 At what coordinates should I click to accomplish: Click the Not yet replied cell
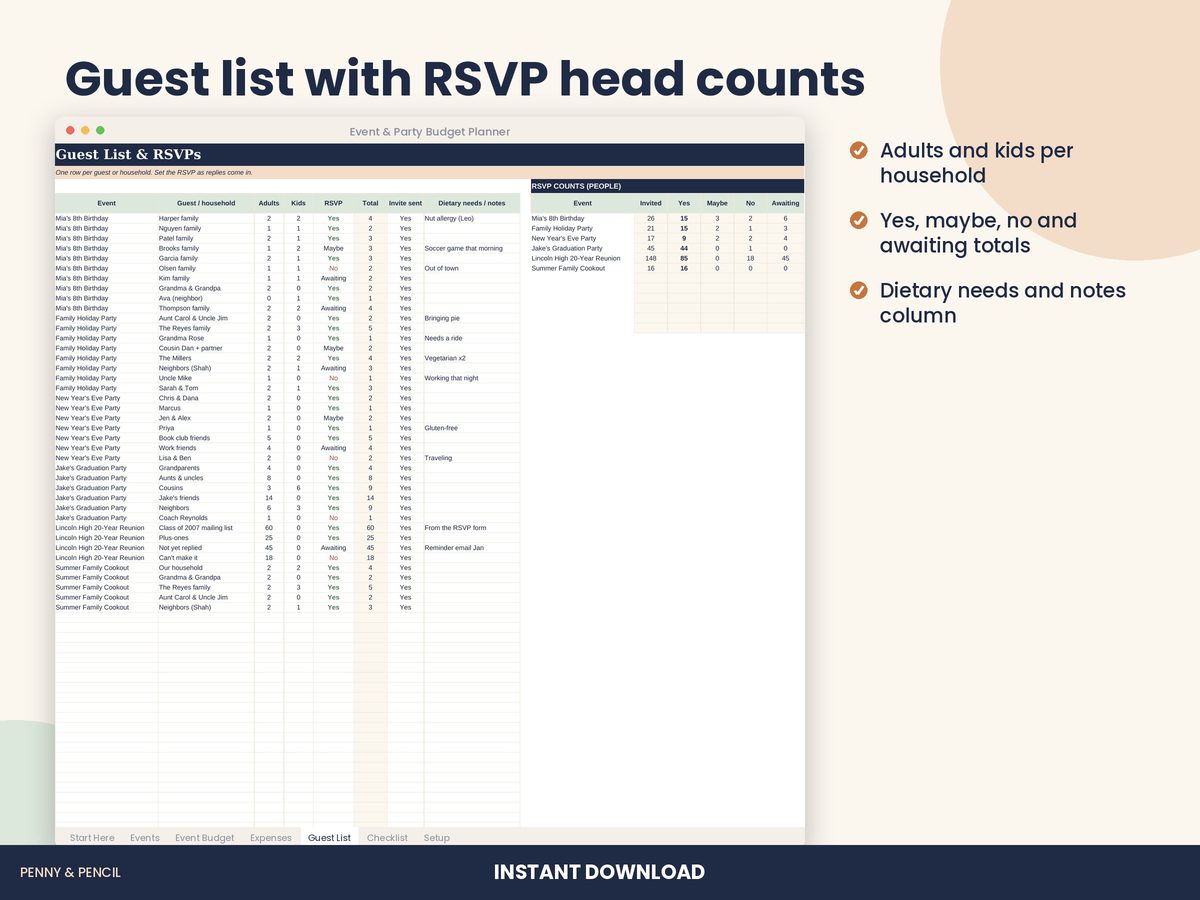coord(206,548)
